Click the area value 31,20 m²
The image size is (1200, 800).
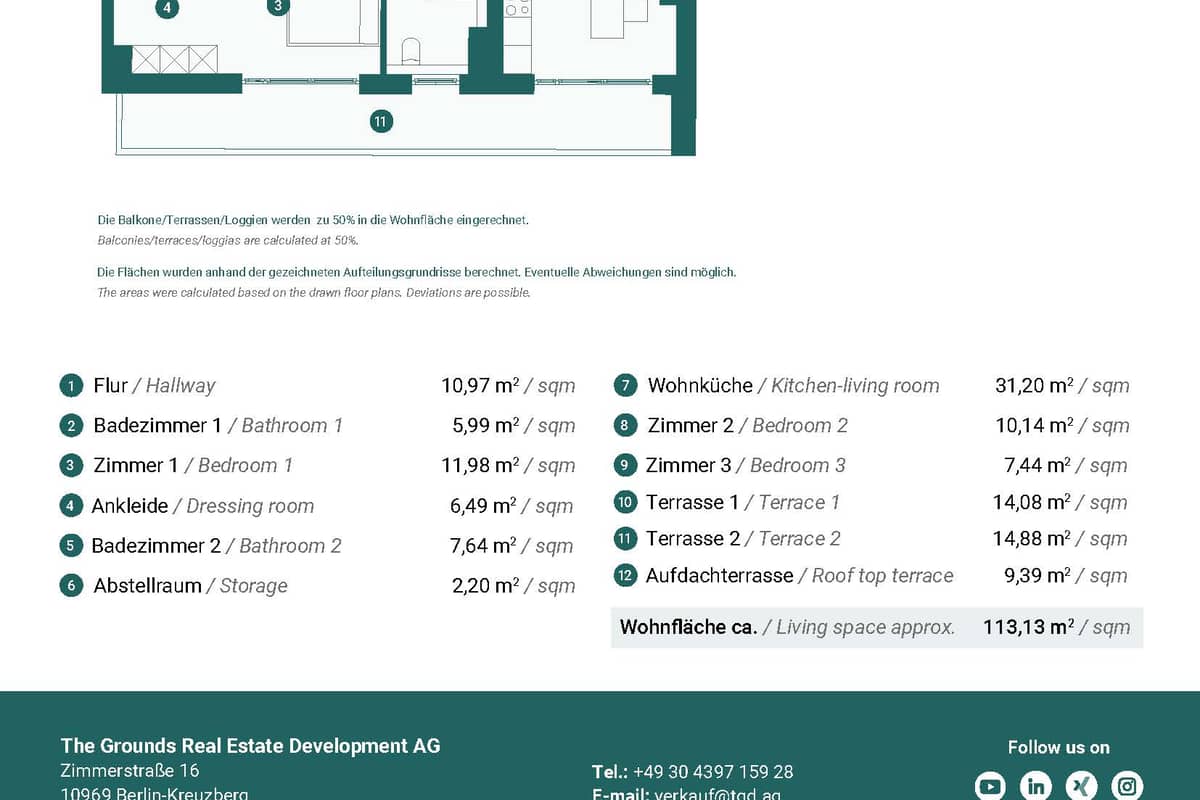coord(1034,386)
